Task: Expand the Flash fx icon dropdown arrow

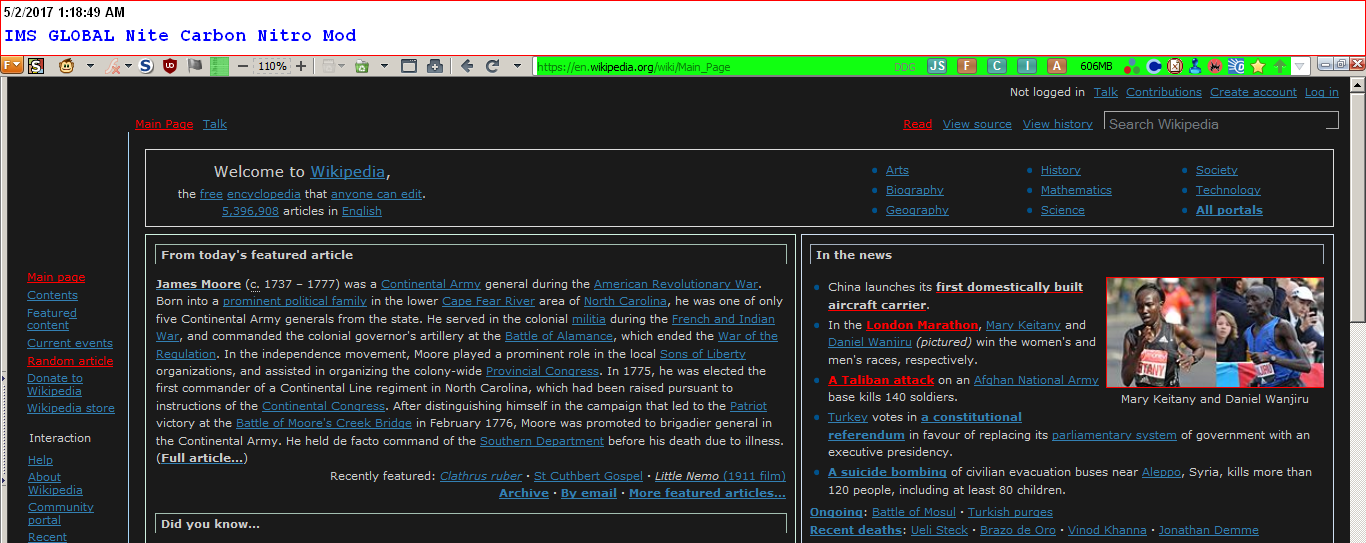Action: coord(128,66)
